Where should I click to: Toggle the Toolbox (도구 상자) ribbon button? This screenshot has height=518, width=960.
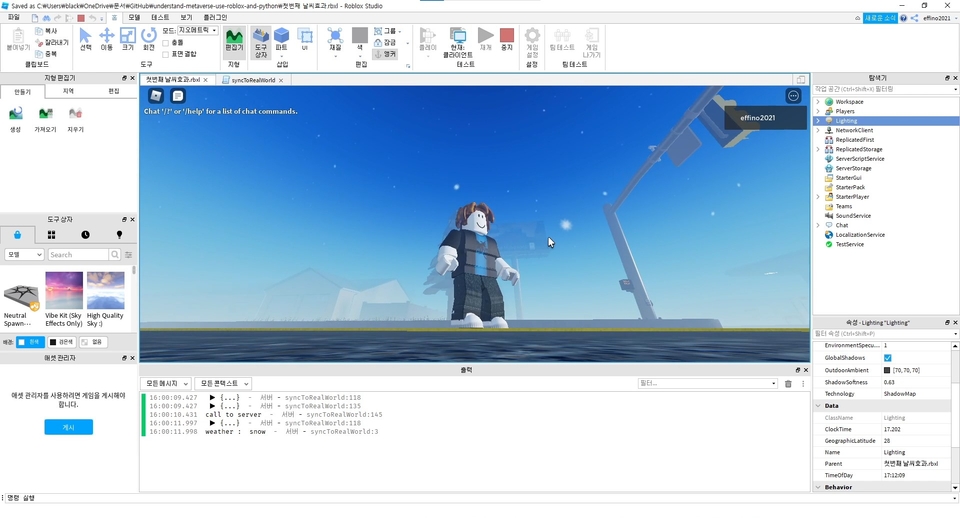(x=261, y=42)
